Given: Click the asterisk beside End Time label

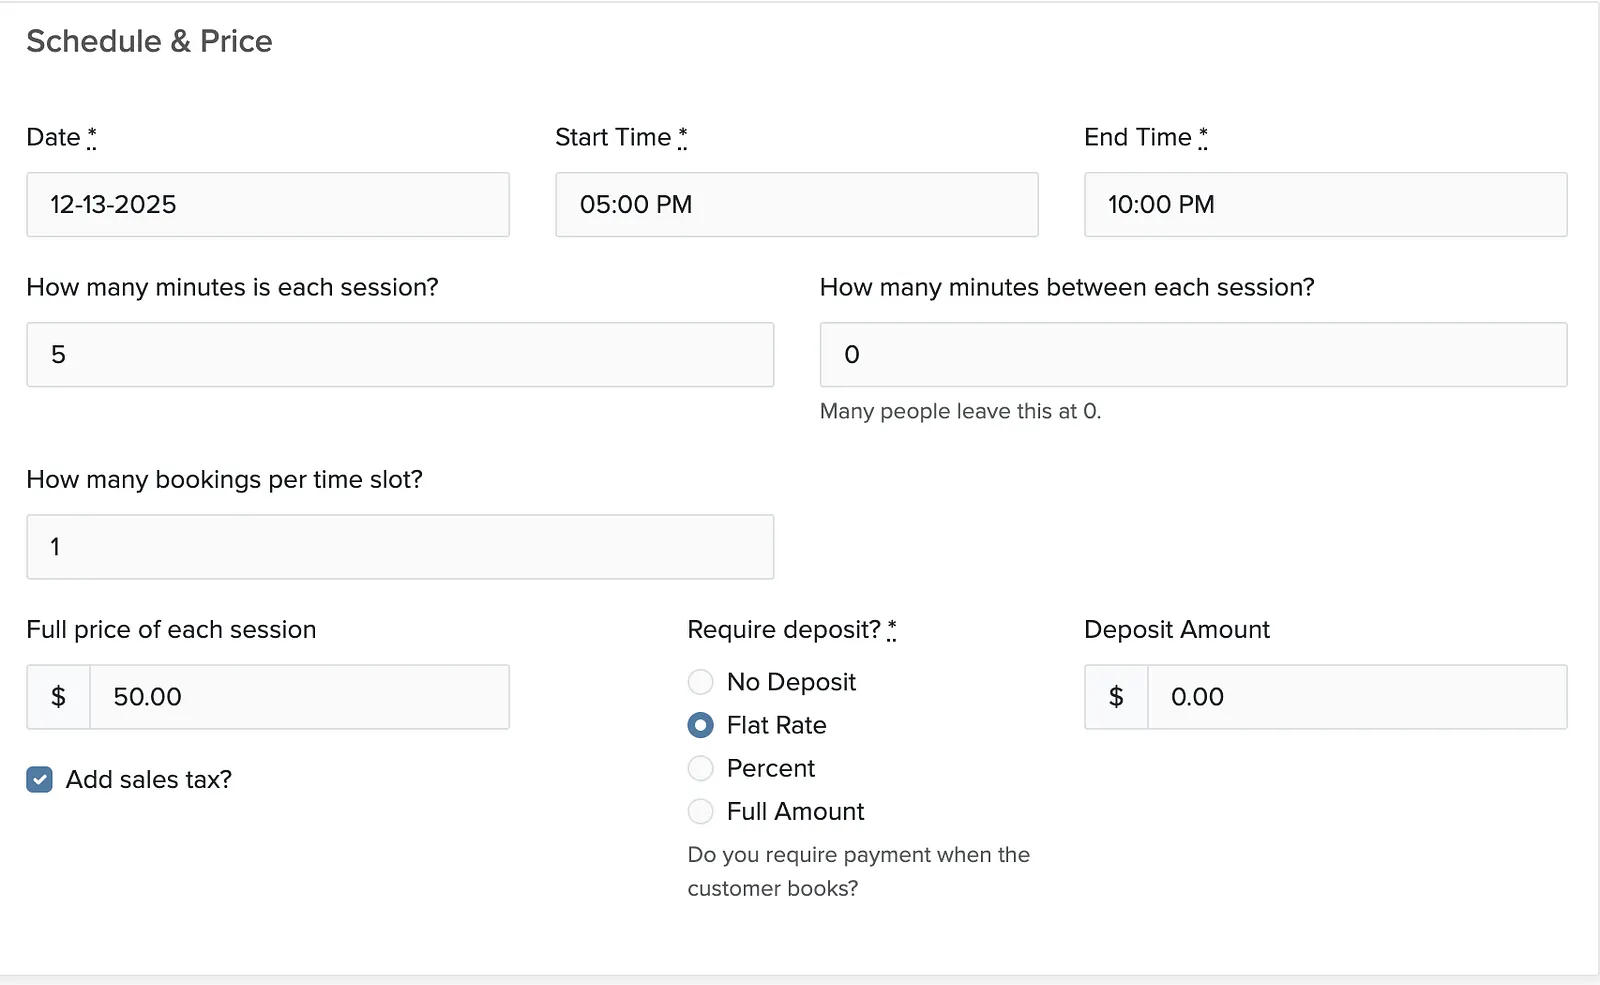Looking at the screenshot, I should [1203, 137].
